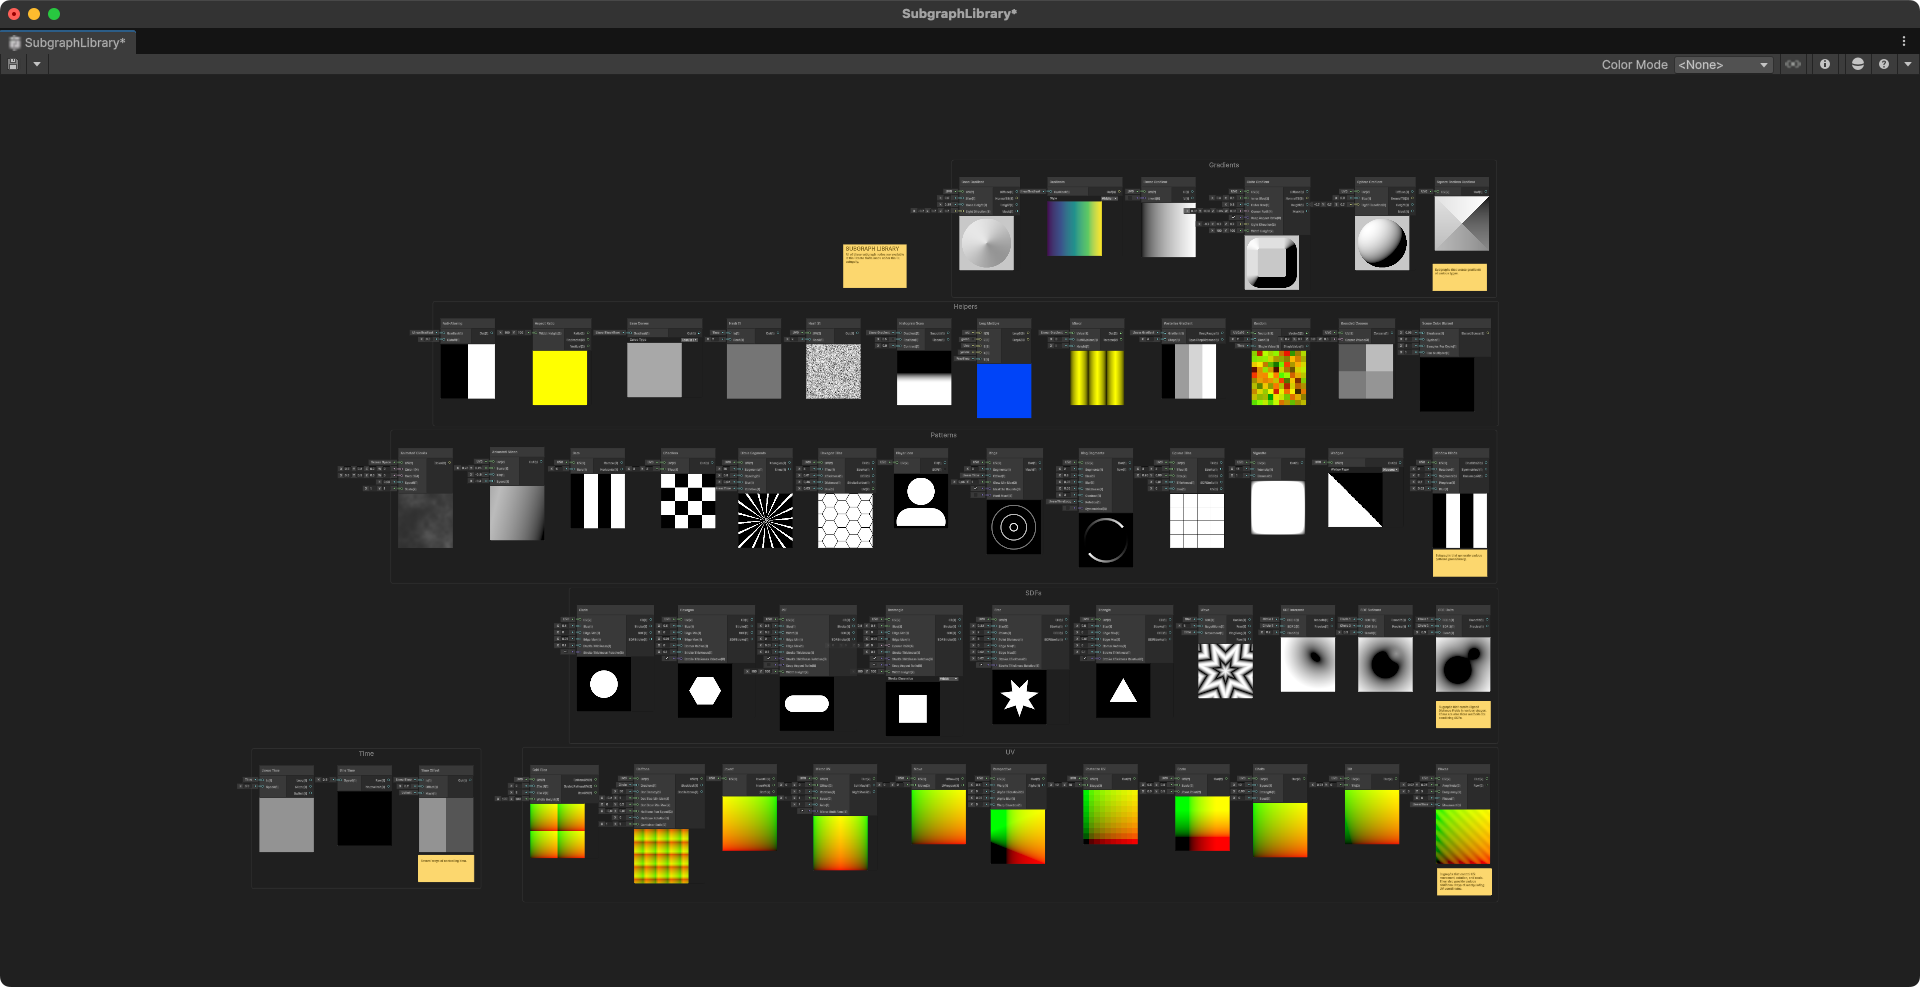This screenshot has height=987, width=1920.
Task: Toggle the Graph Inspector info icon
Action: pyautogui.click(x=1825, y=64)
